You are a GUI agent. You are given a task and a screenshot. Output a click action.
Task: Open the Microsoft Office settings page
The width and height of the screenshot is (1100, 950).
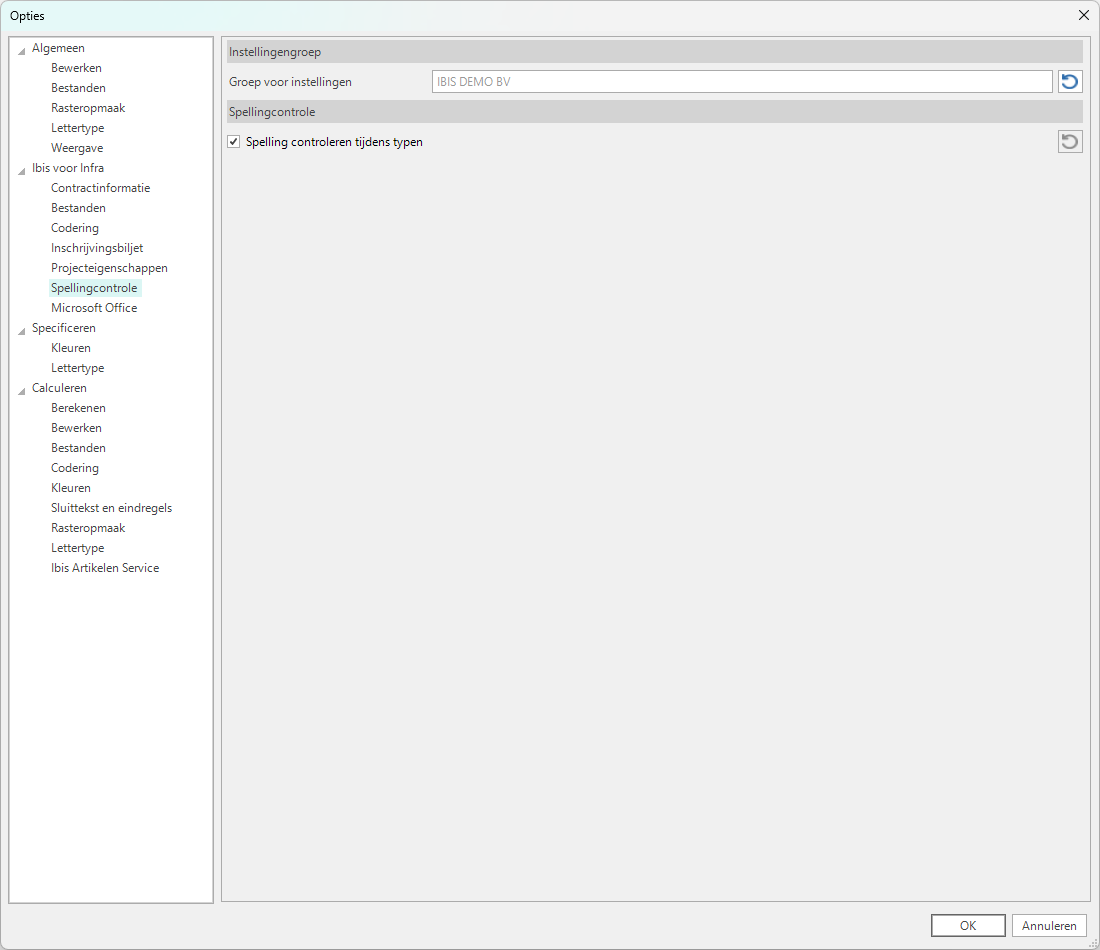click(94, 308)
